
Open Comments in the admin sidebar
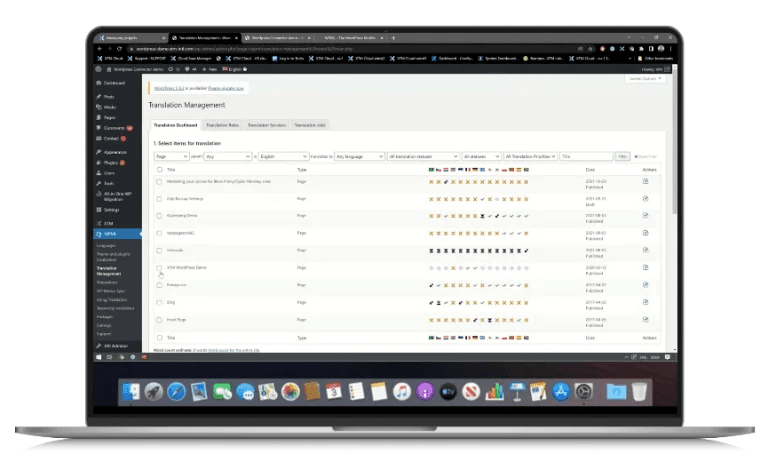(x=114, y=128)
